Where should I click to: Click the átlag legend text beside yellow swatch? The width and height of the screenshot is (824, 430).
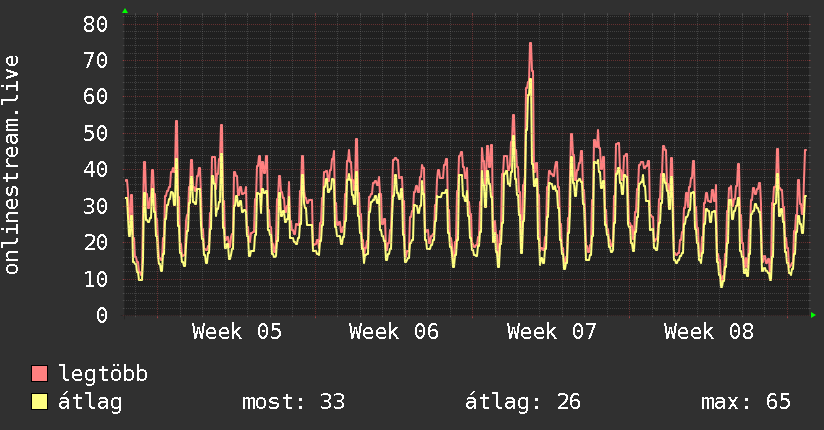pos(91,402)
